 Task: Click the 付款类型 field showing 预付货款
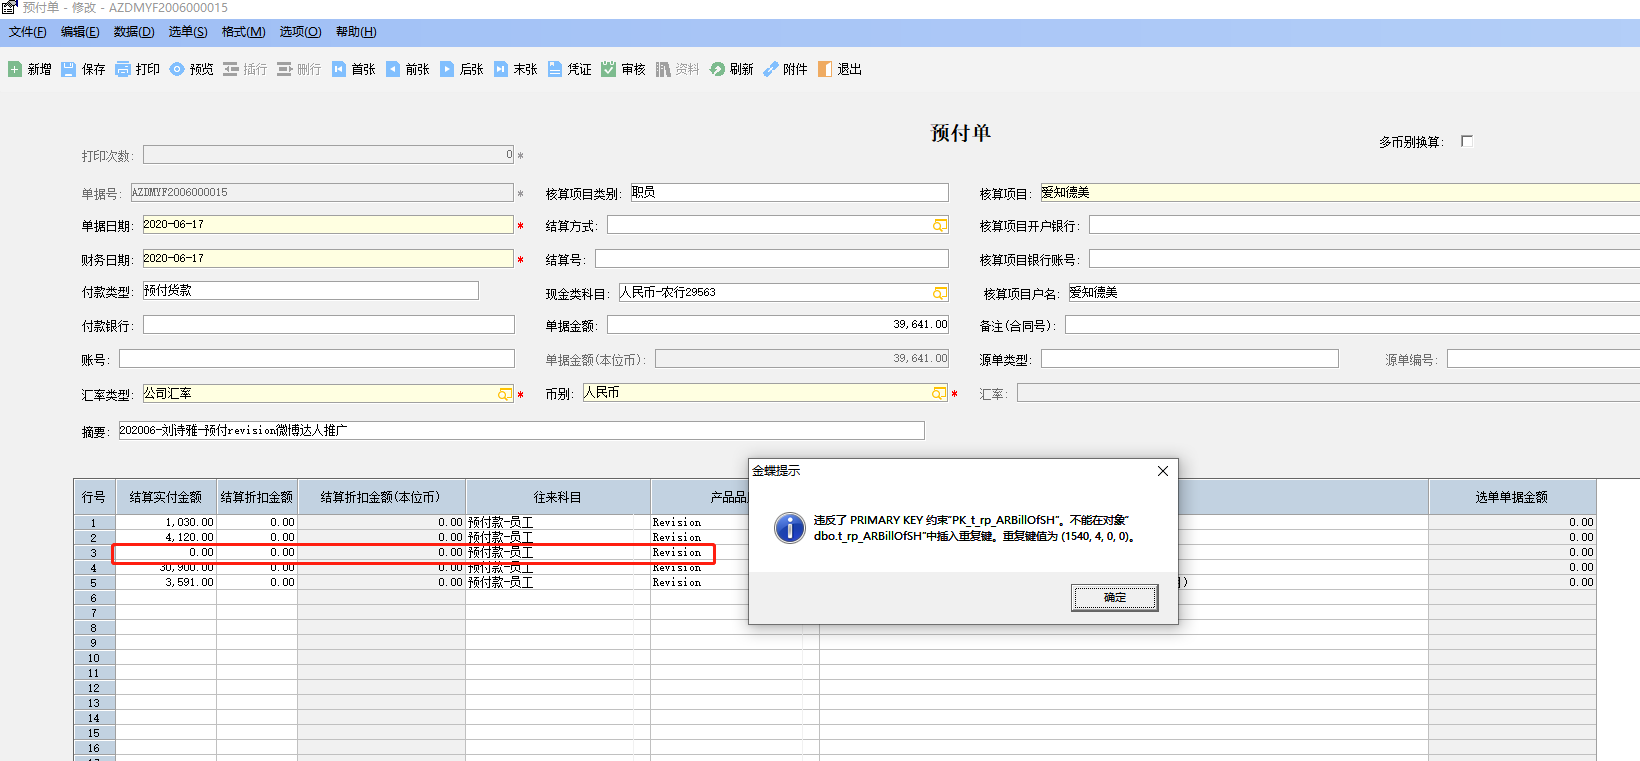311,291
